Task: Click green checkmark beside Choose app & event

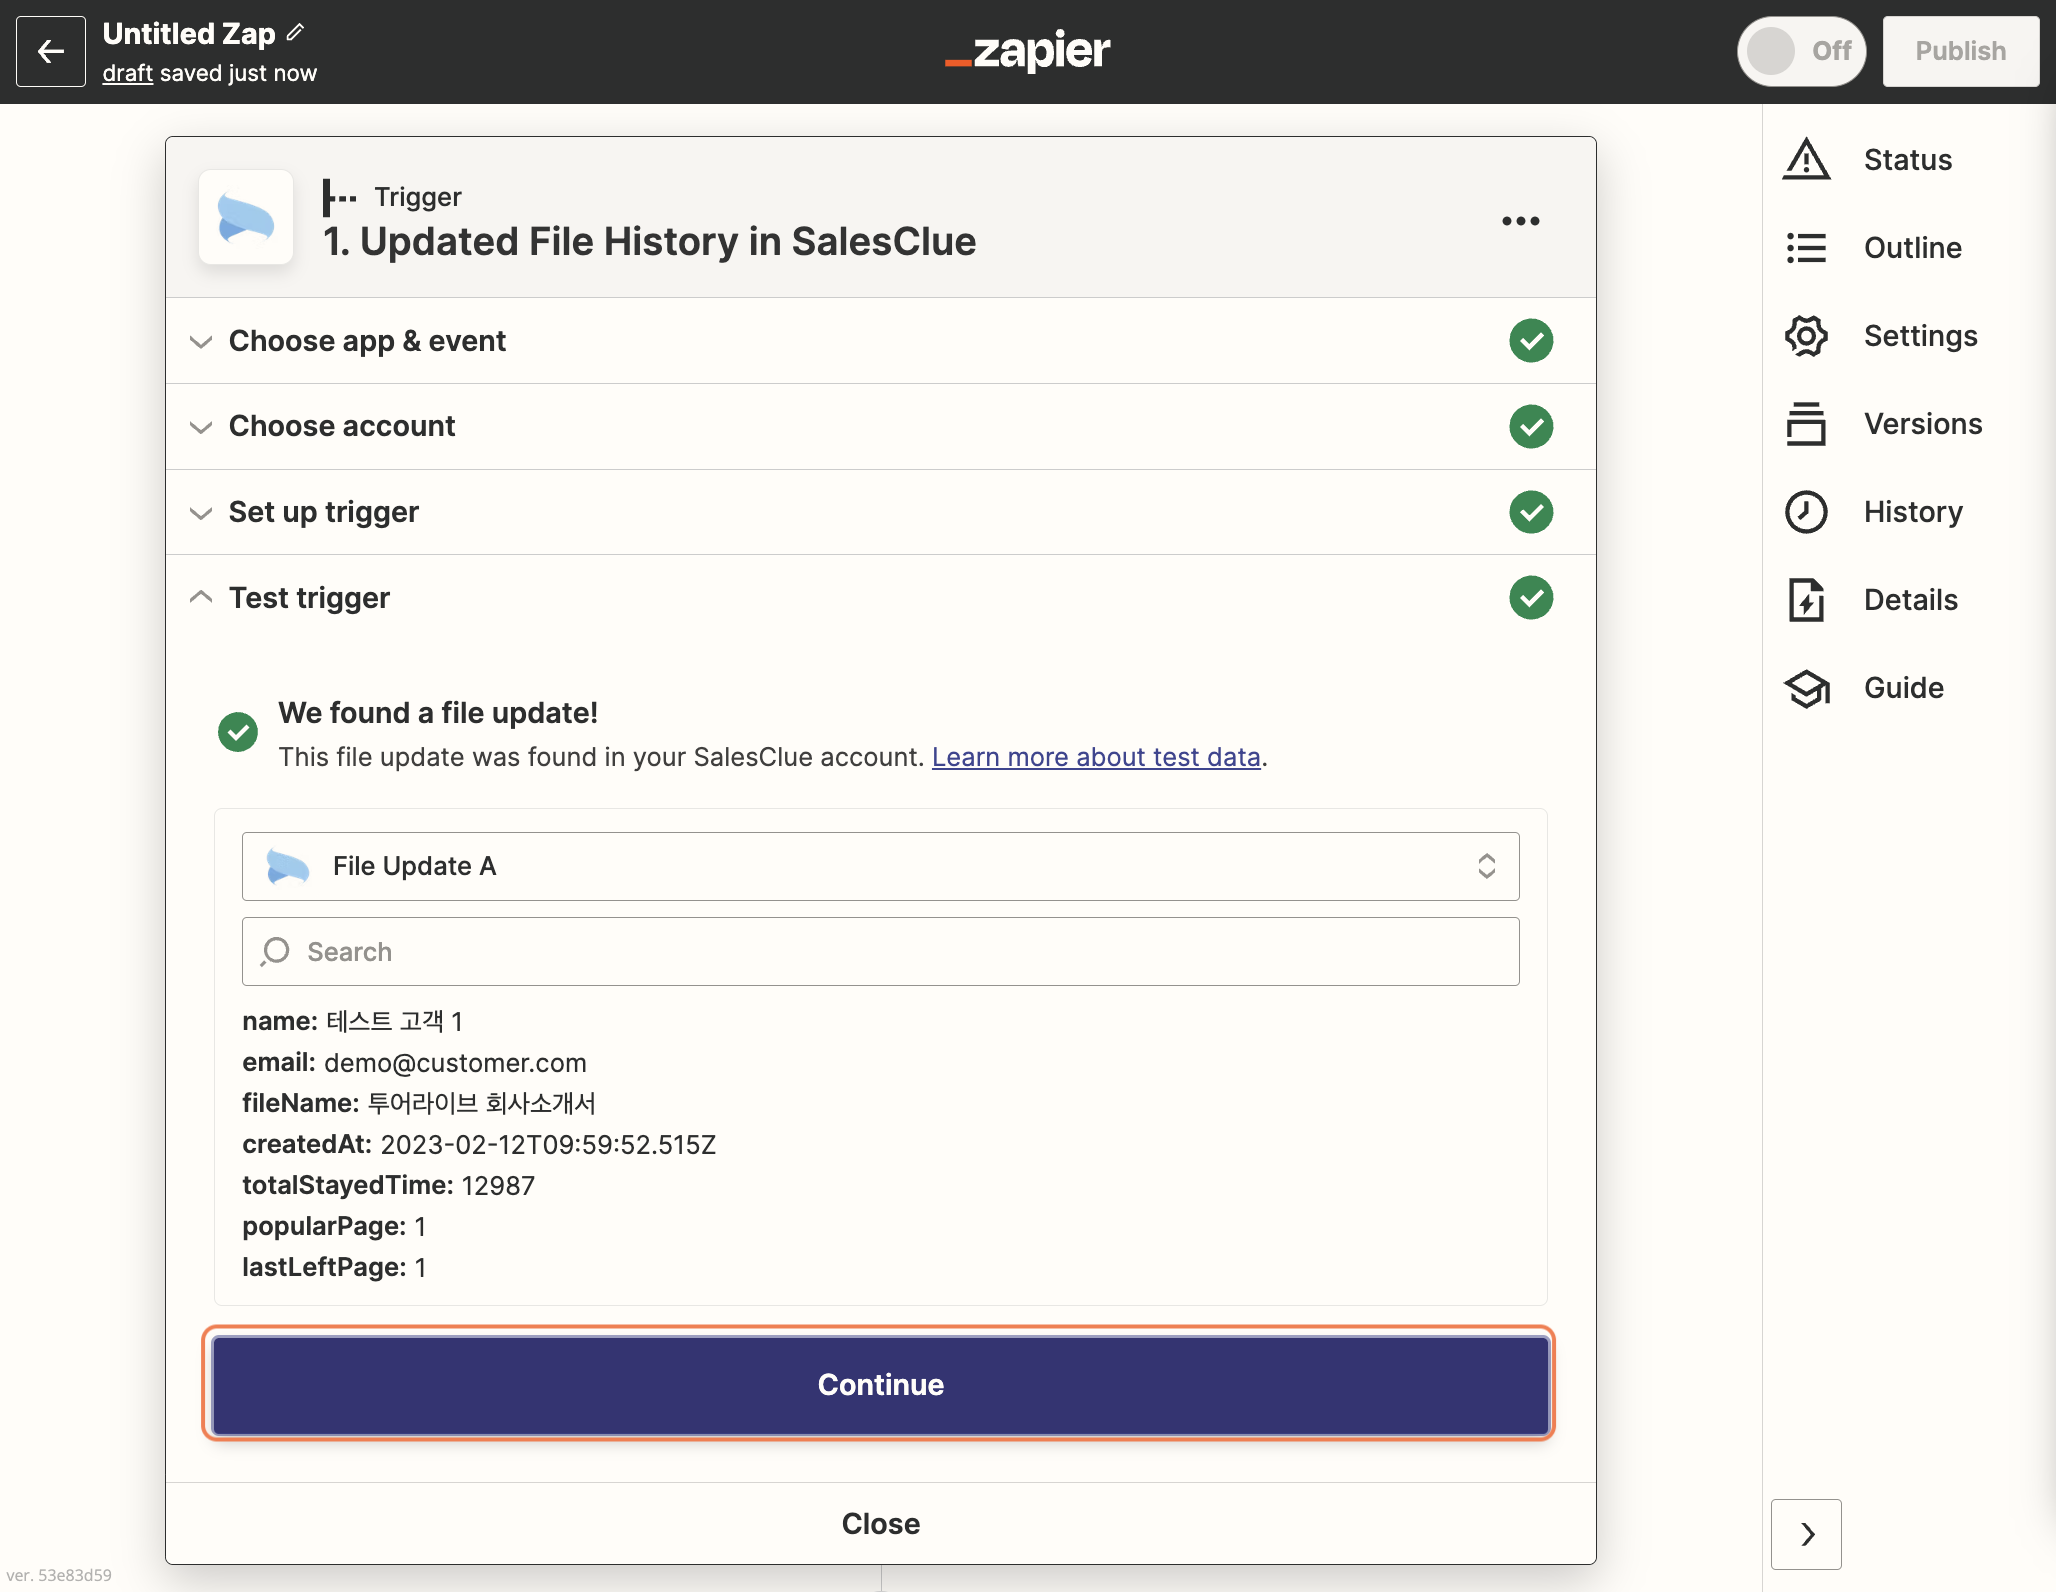Action: (1531, 341)
